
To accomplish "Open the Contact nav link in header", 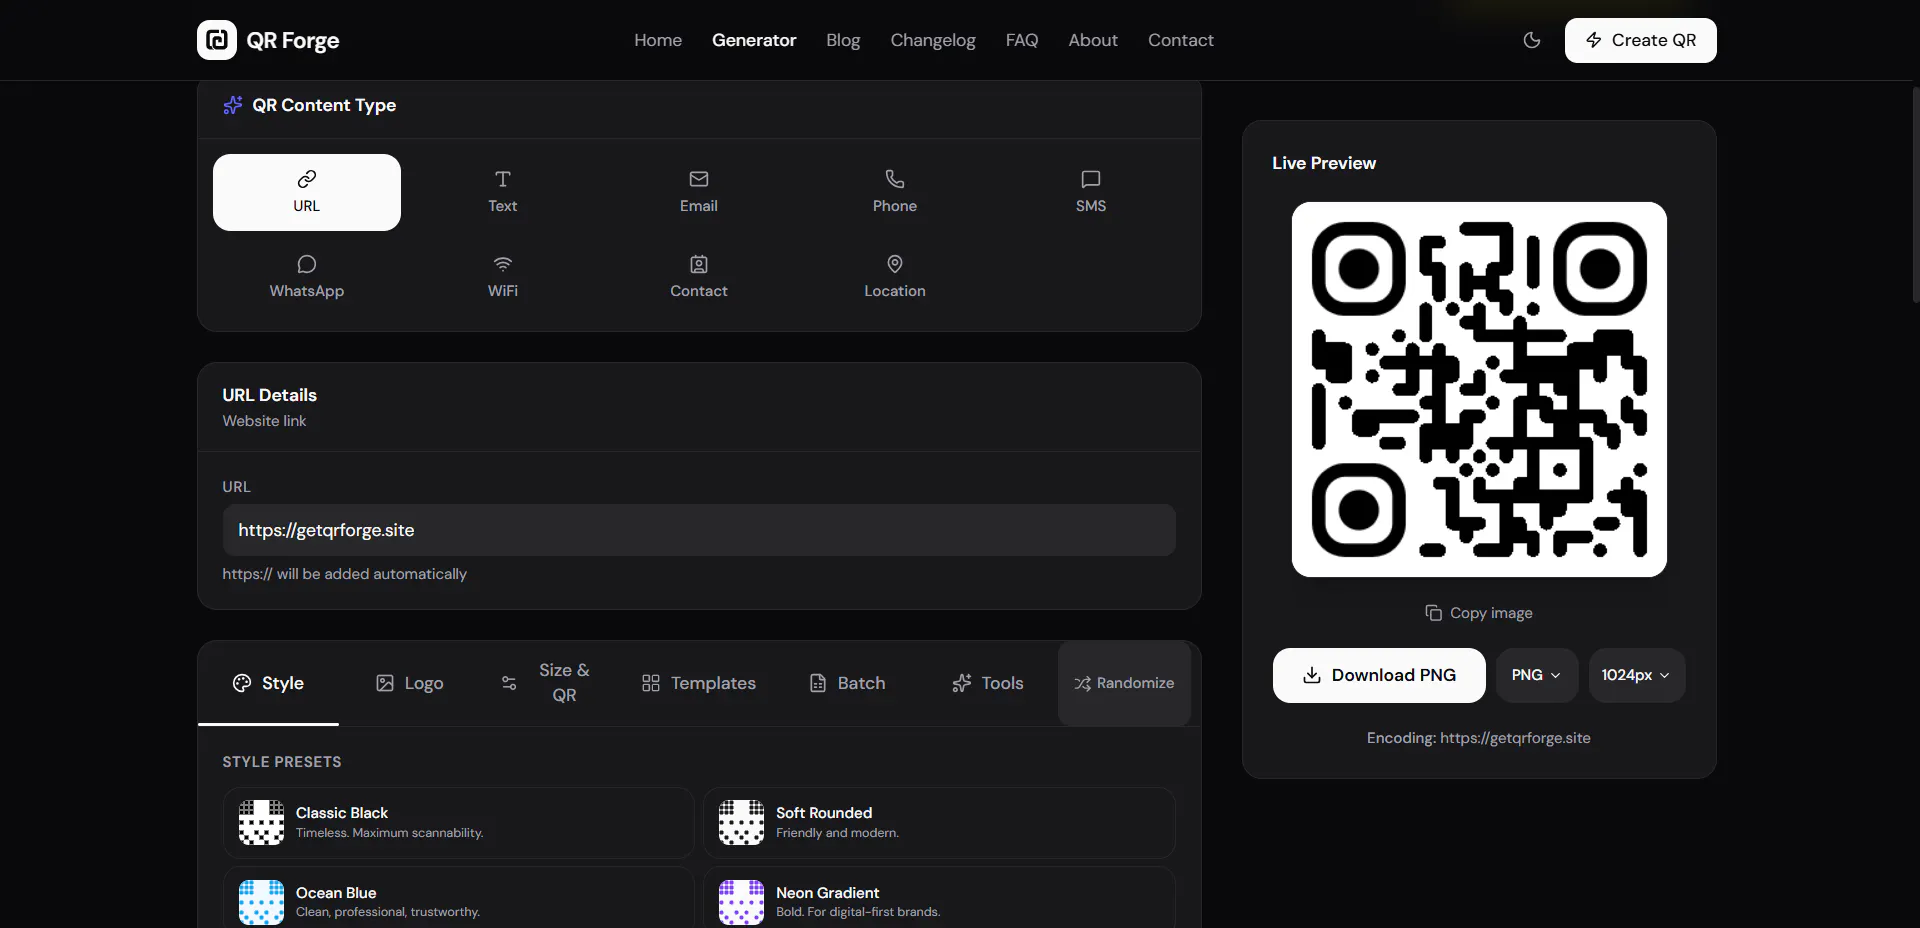I will tap(1181, 40).
